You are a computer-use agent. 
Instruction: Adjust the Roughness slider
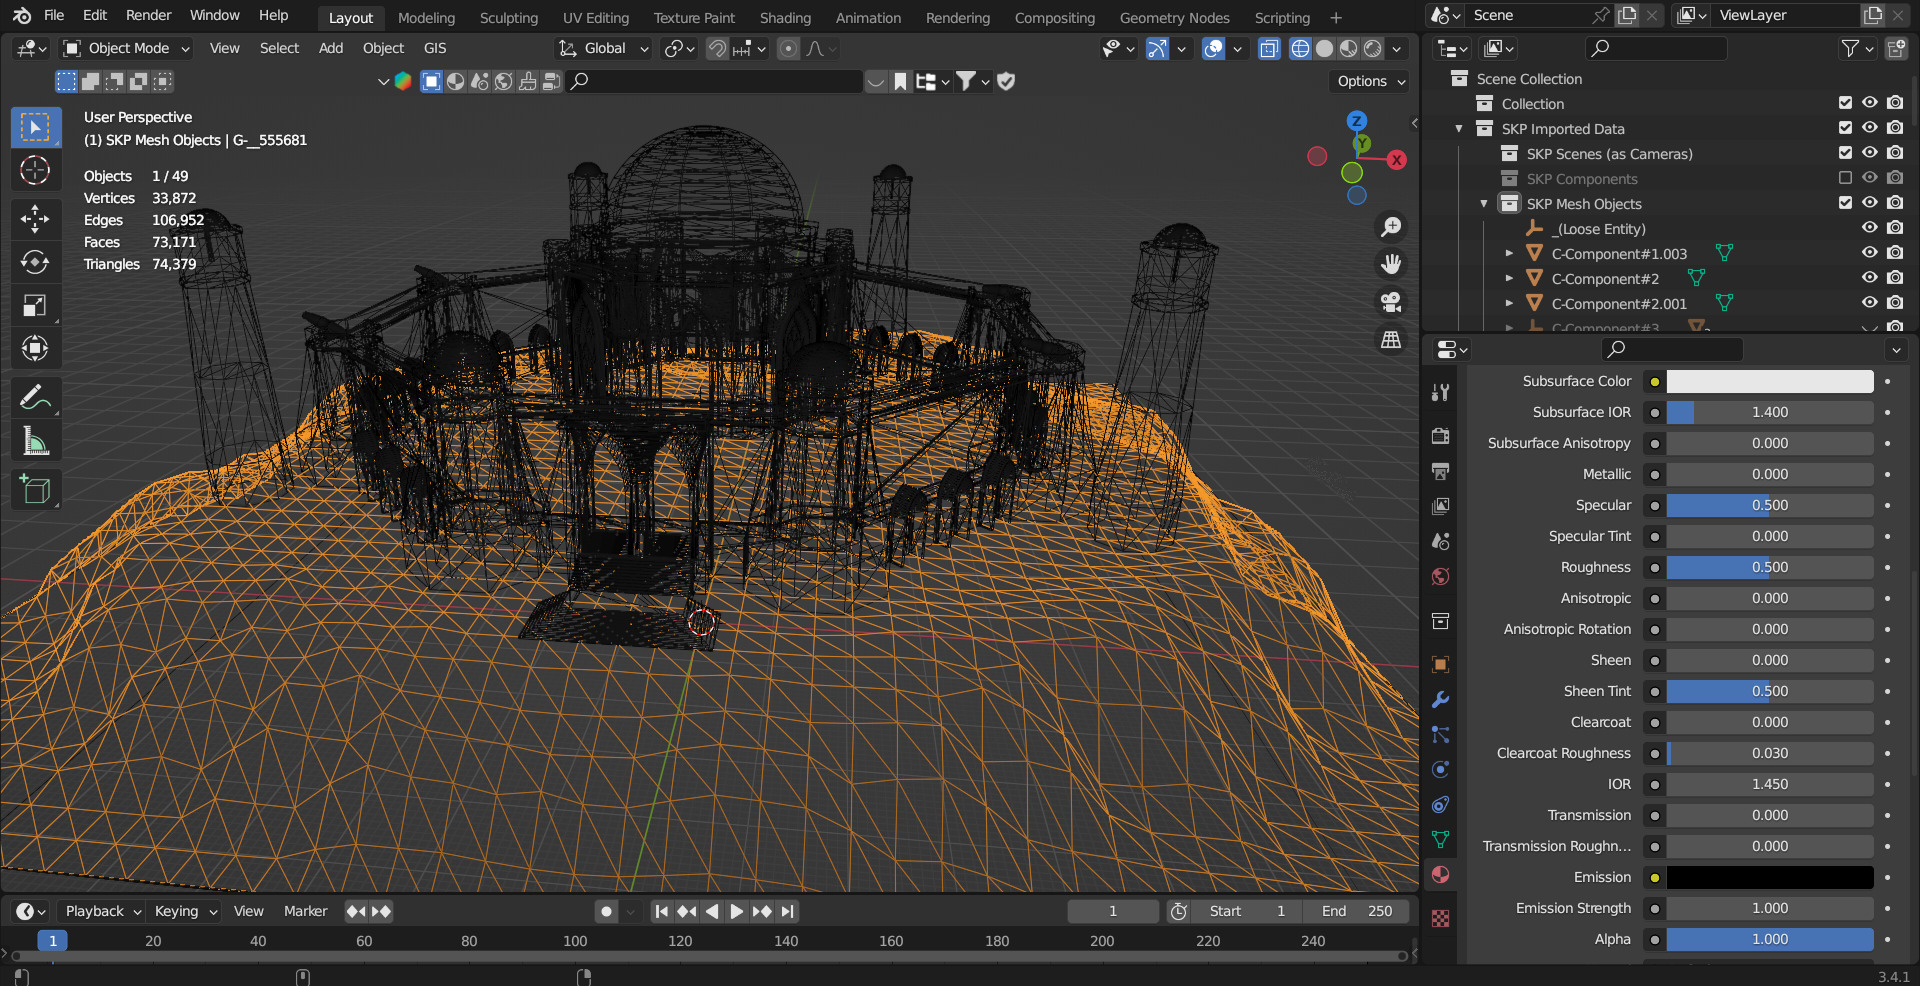tap(1769, 567)
